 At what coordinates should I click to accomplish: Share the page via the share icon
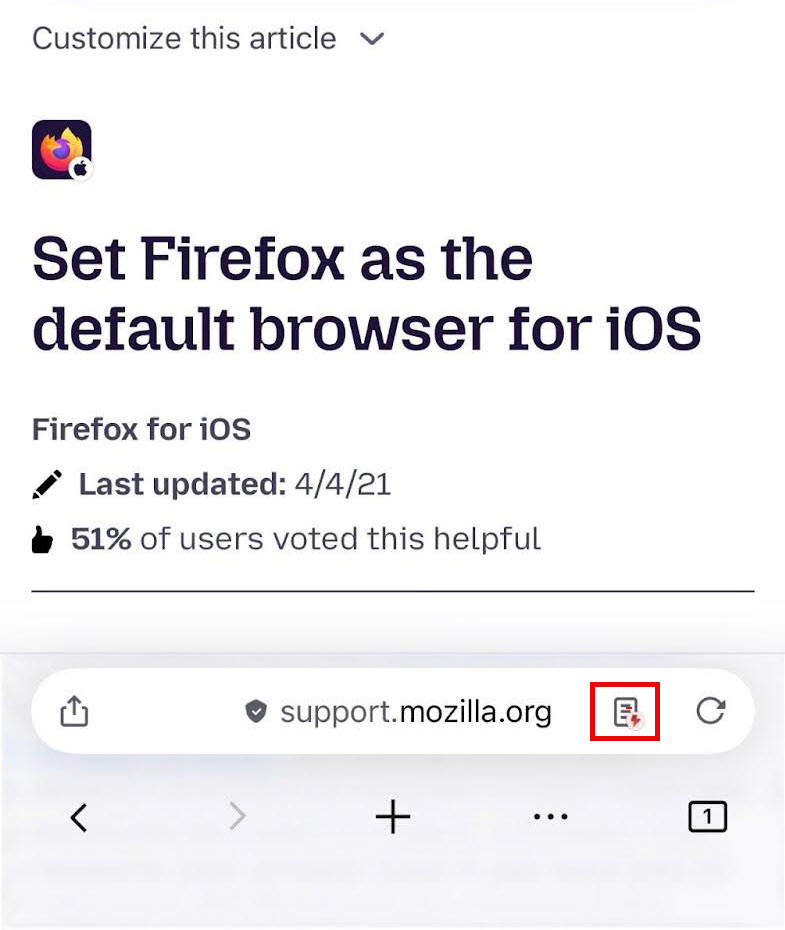click(73, 712)
